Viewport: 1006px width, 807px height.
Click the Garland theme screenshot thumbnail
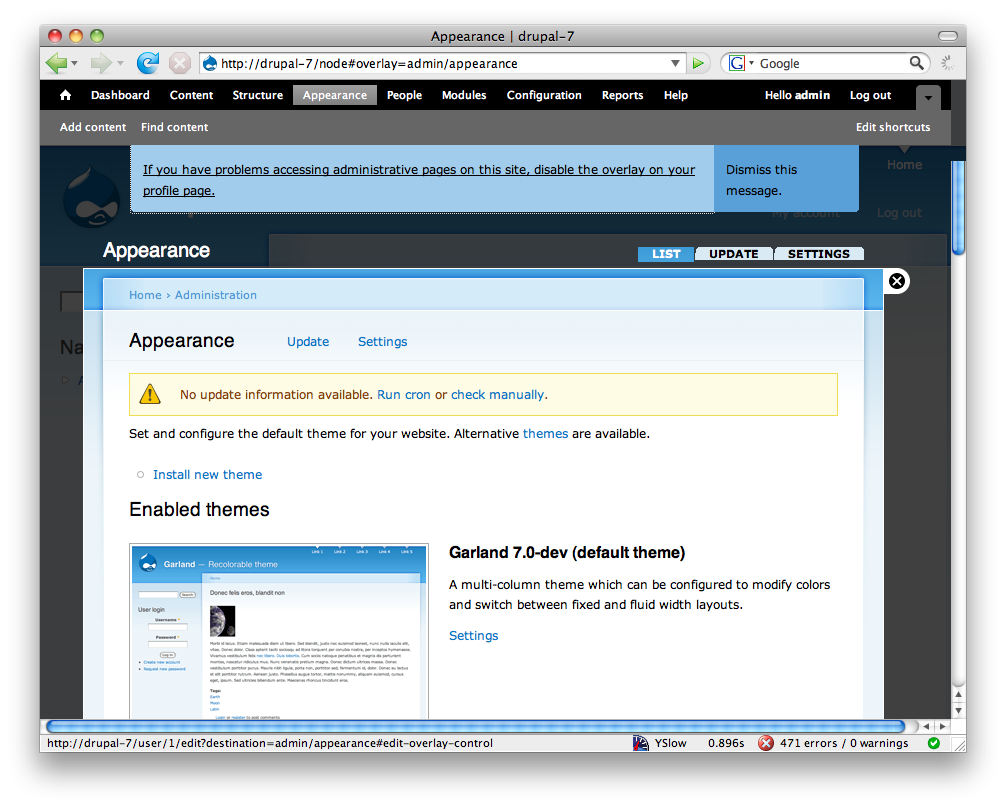tap(279, 630)
